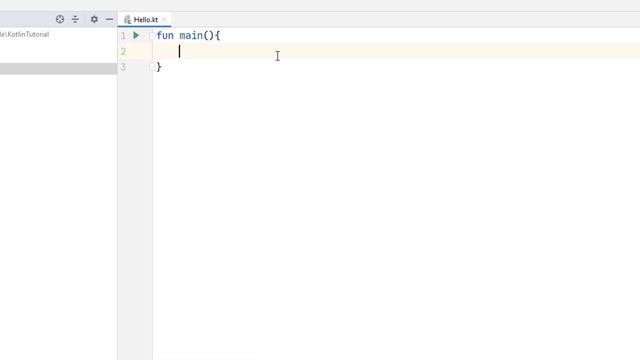This screenshot has height=360, width=640.
Task: Select opened file via target icon
Action: (x=60, y=19)
